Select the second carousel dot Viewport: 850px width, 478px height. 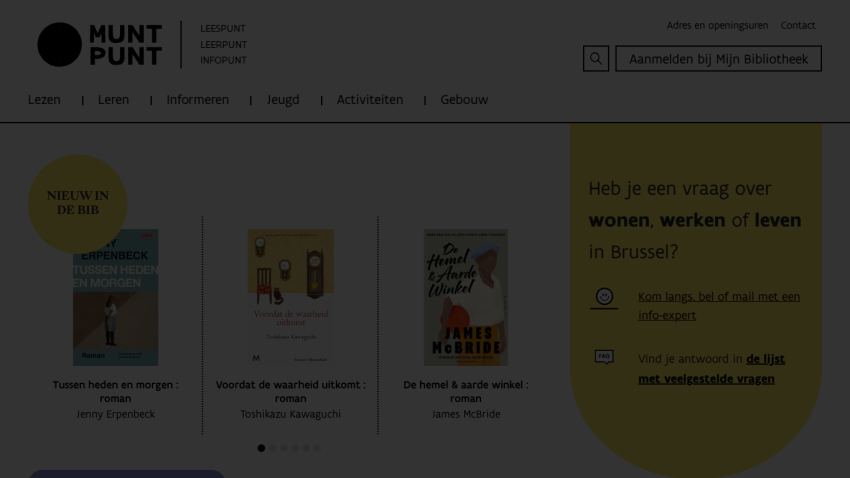coord(273,448)
